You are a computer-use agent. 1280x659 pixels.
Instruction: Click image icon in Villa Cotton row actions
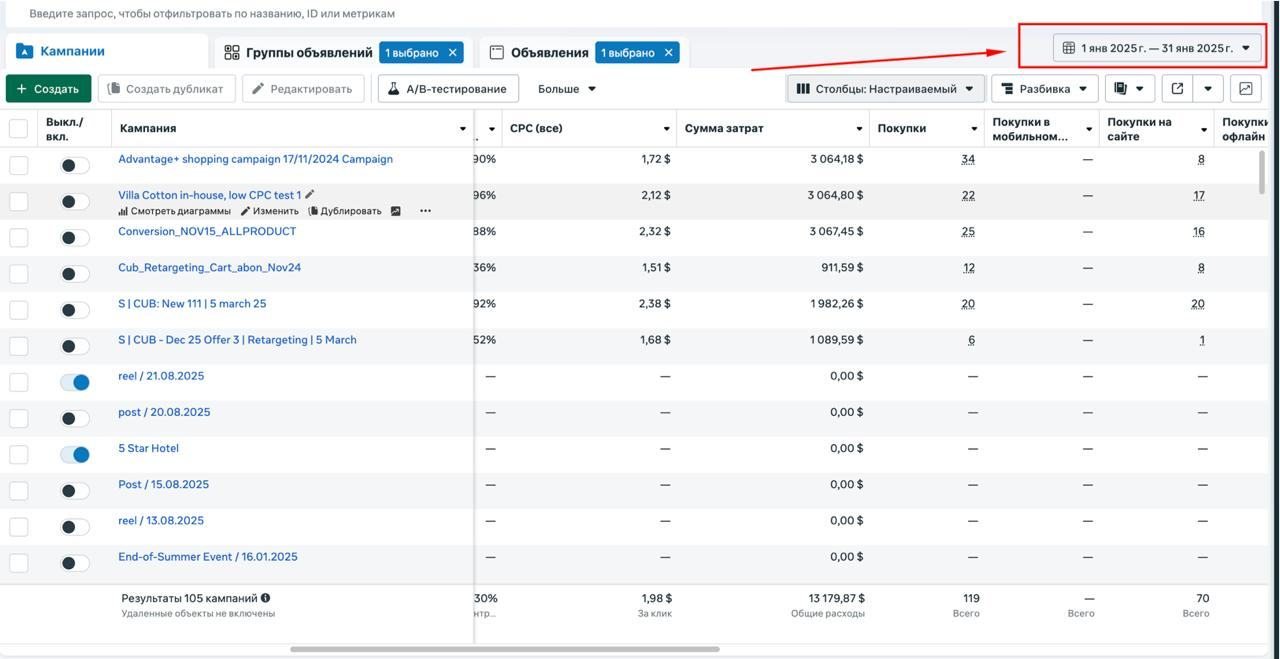pyautogui.click(x=396, y=211)
